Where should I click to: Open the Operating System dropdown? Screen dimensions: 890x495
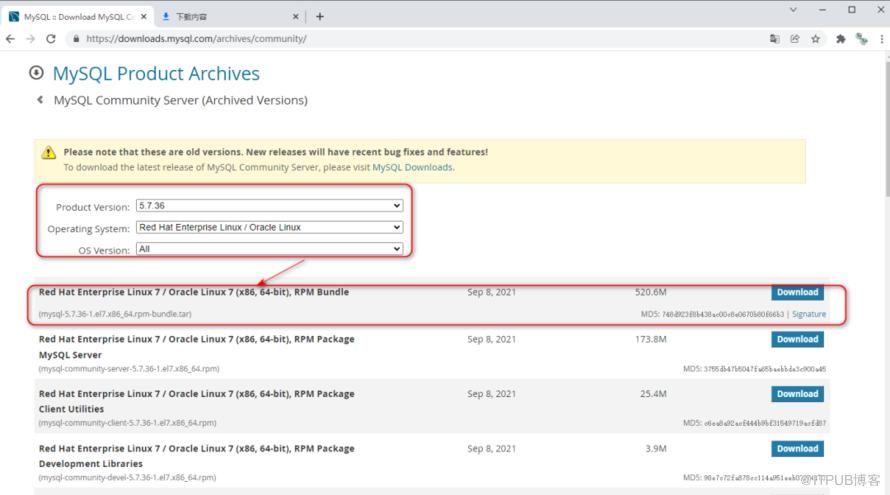[269, 227]
